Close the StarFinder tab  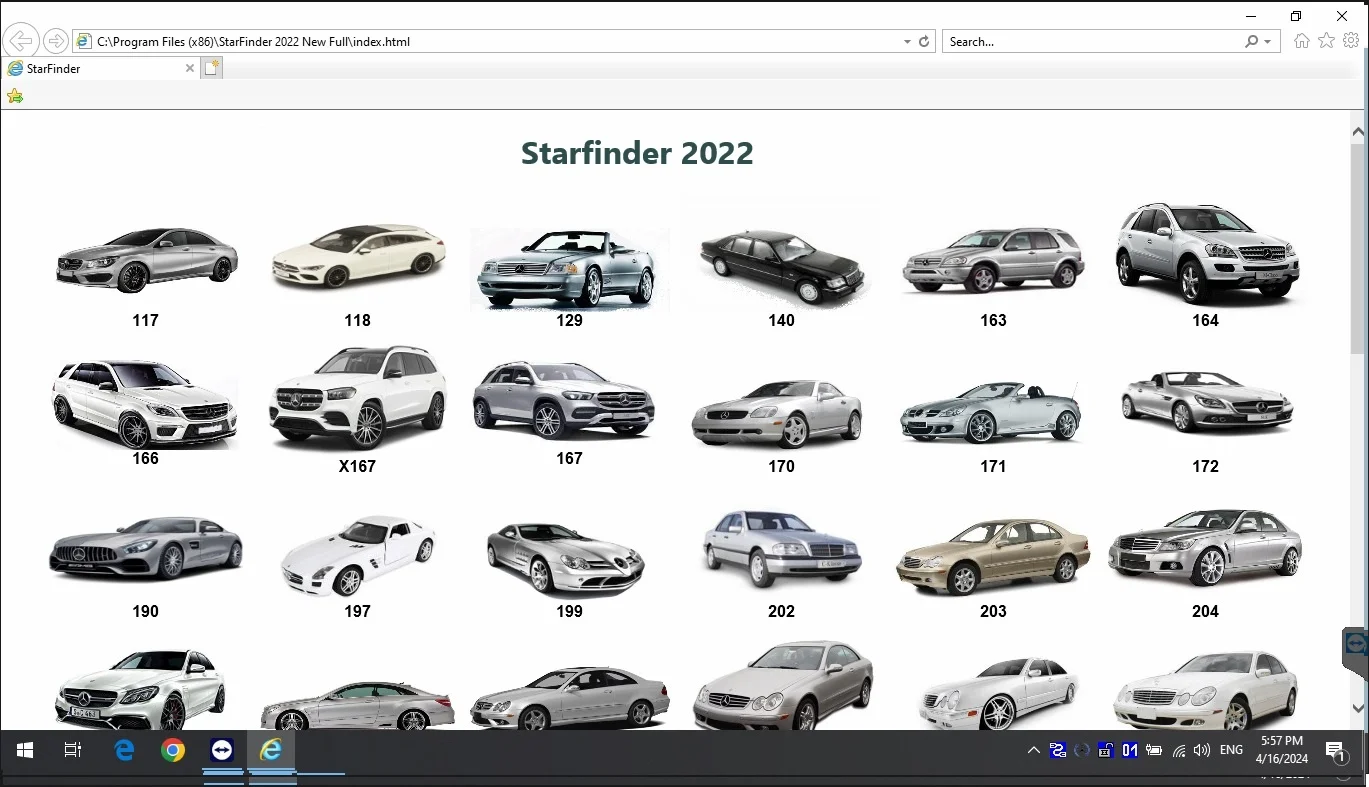tap(190, 68)
